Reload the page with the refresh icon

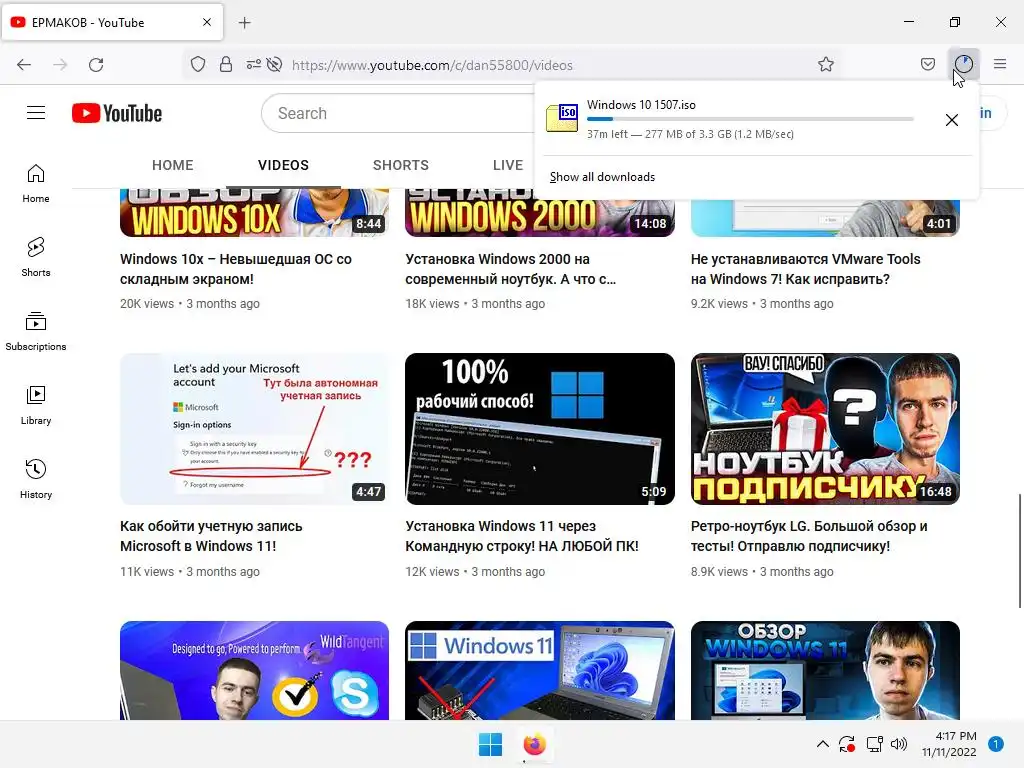click(96, 65)
